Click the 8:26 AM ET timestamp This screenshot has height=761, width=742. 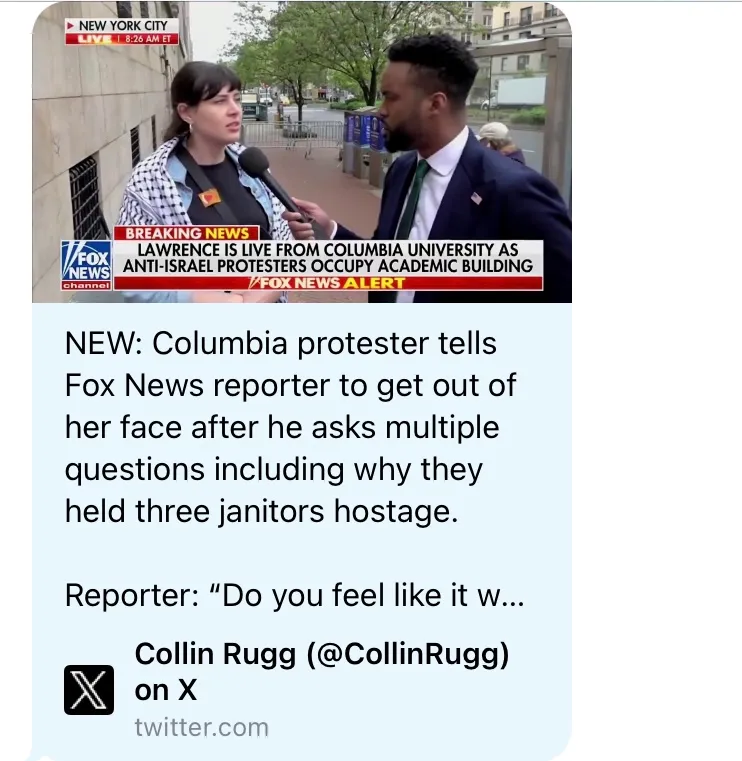148,39
